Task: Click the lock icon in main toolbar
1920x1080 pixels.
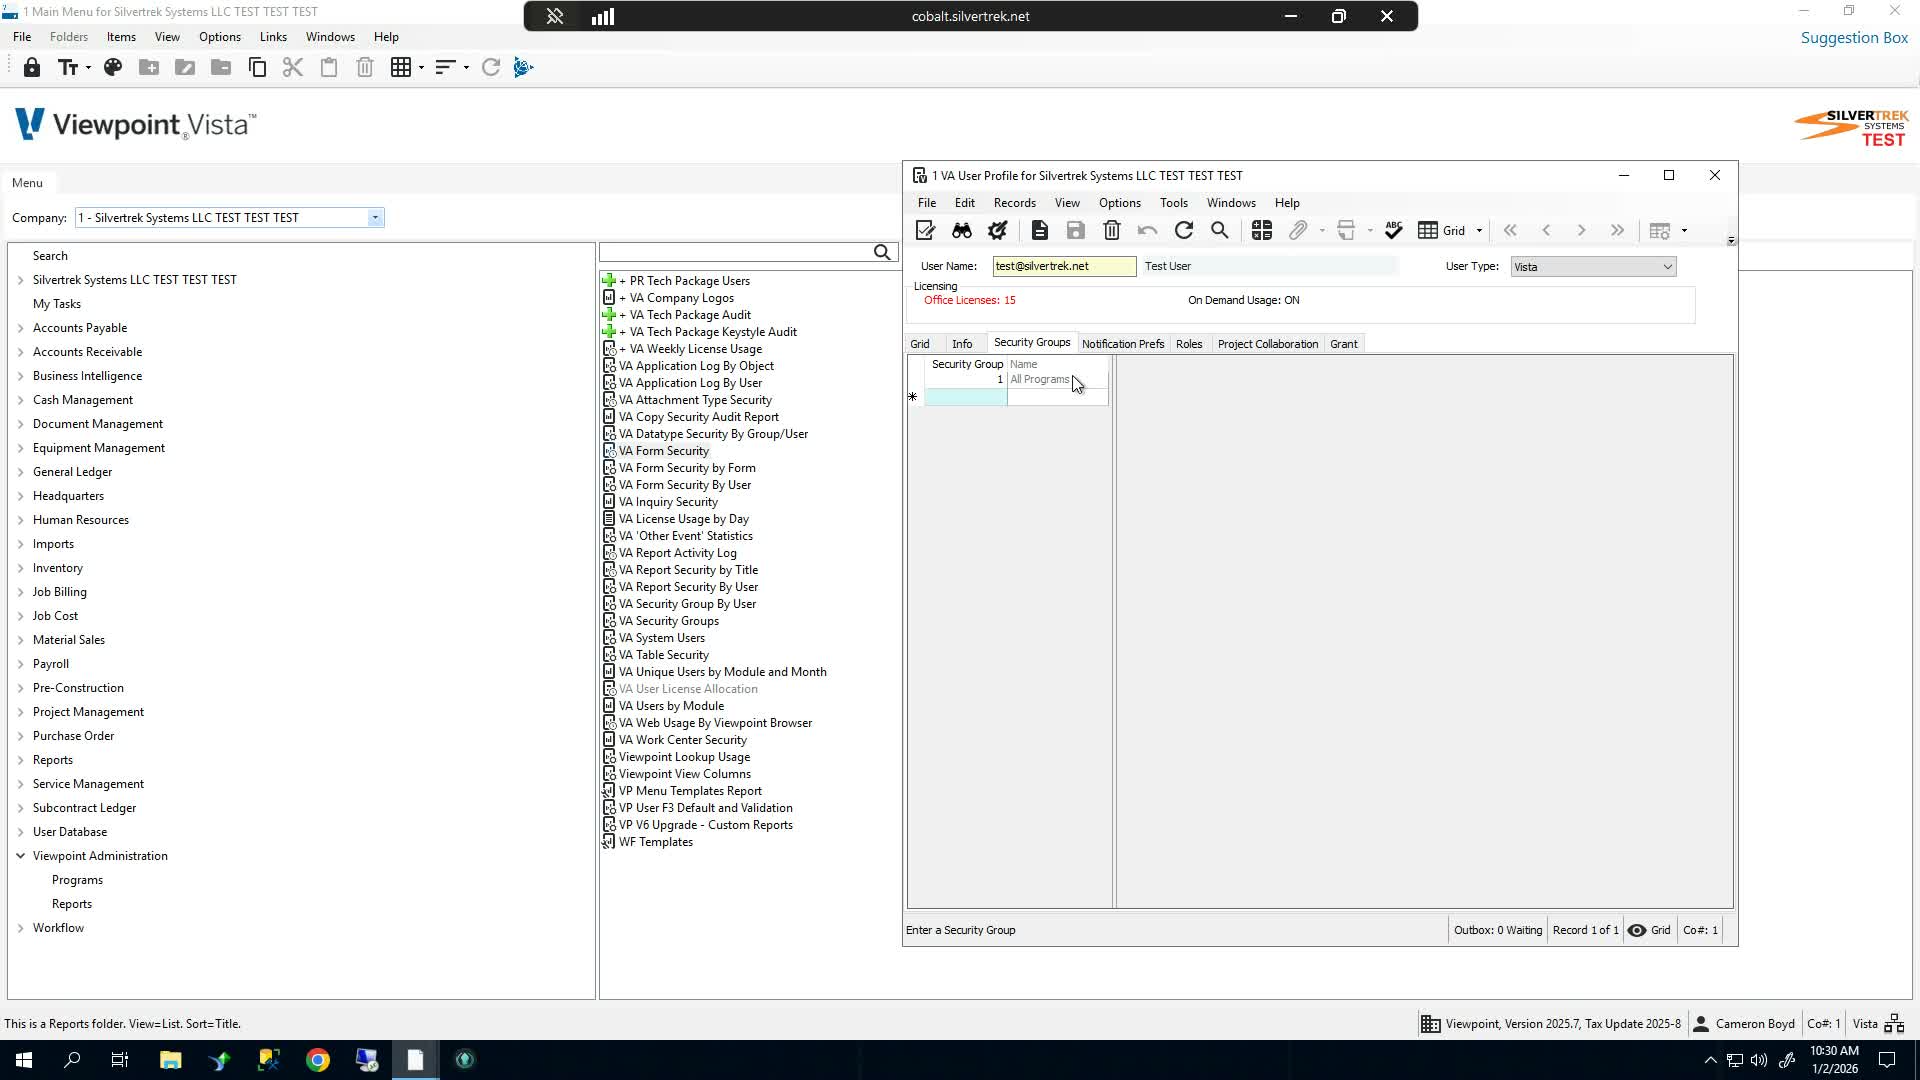Action: (32, 68)
